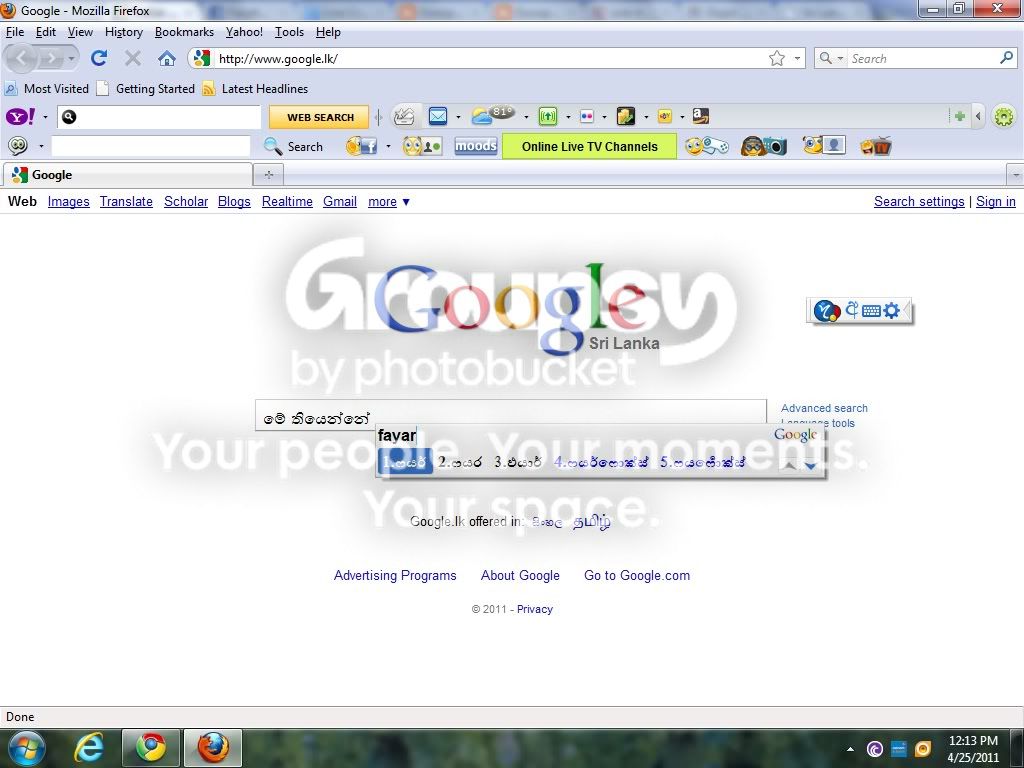Open Yahoo toolbar settings gear icon
1024x768 pixels.
(1004, 117)
